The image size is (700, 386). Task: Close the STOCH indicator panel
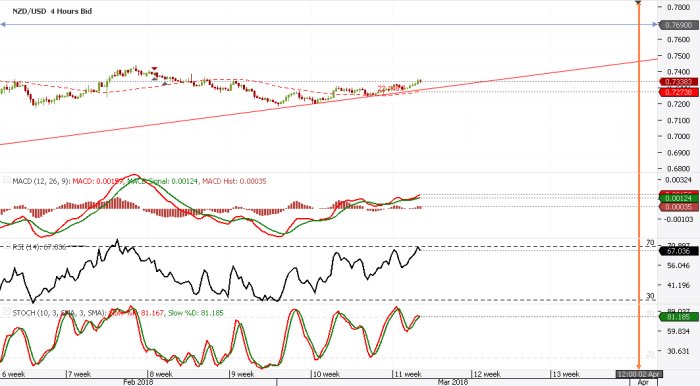click(x=7, y=311)
